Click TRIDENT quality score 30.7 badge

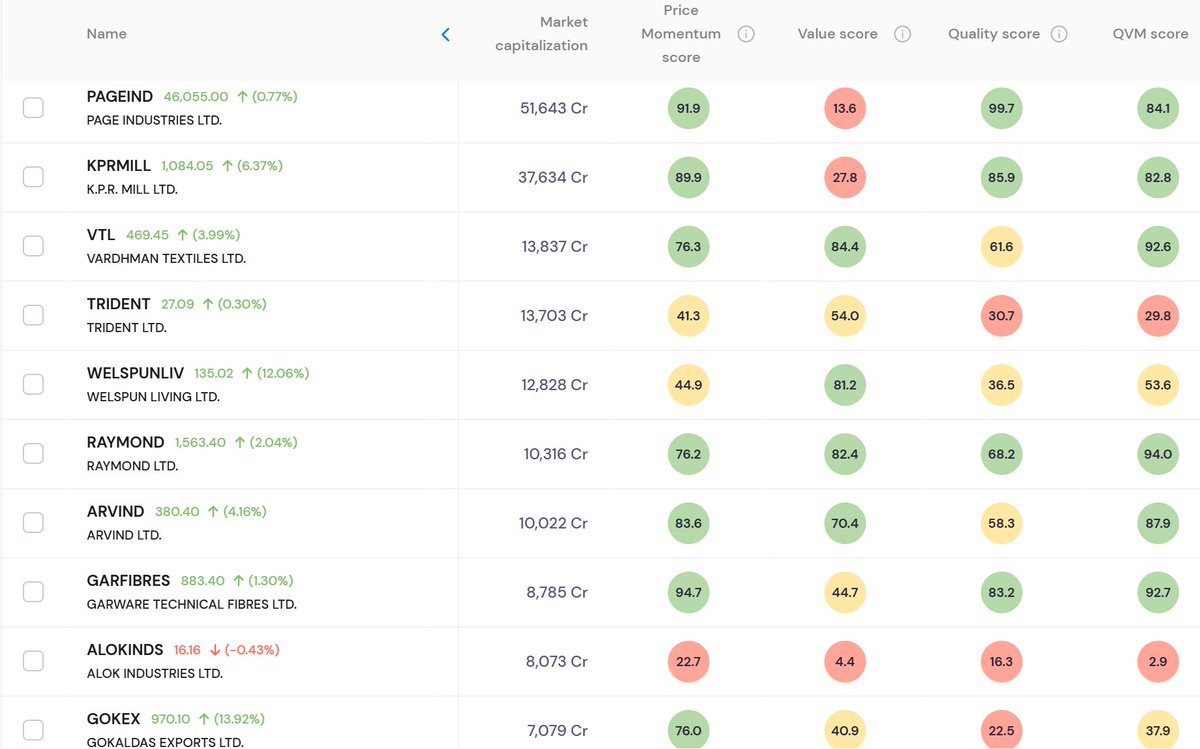tap(1001, 315)
